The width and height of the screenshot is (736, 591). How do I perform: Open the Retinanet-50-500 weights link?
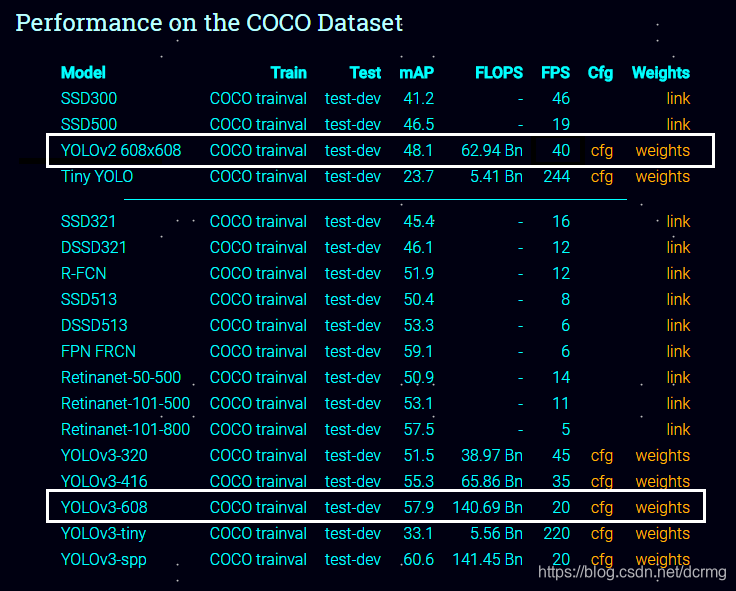pos(678,377)
